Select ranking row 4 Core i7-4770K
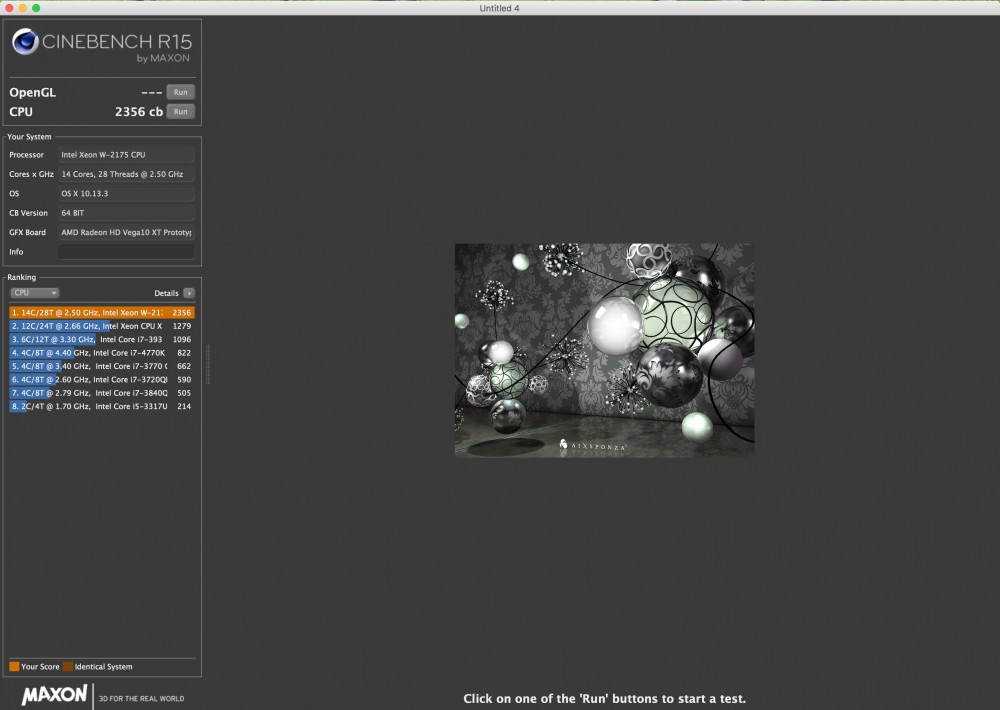 [x=102, y=353]
